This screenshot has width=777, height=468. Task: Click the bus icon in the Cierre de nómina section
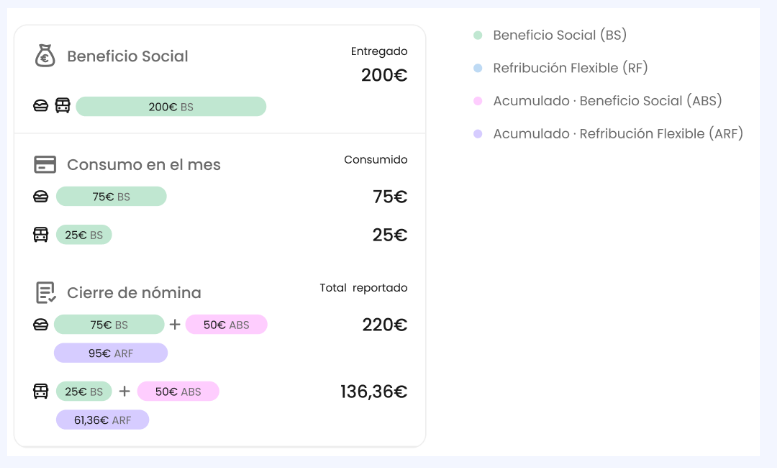pyautogui.click(x=41, y=391)
